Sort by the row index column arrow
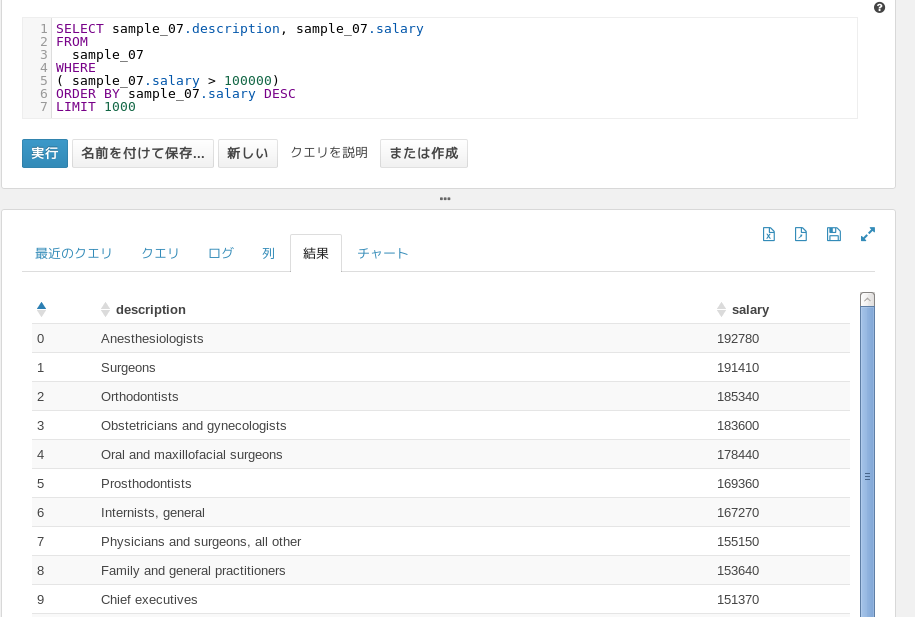 [41, 309]
